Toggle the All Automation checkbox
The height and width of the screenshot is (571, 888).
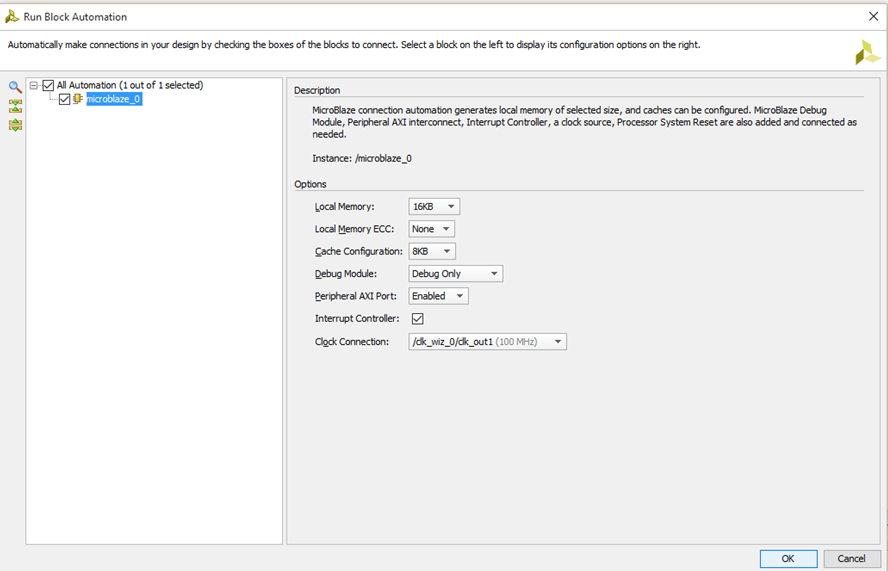click(x=48, y=86)
